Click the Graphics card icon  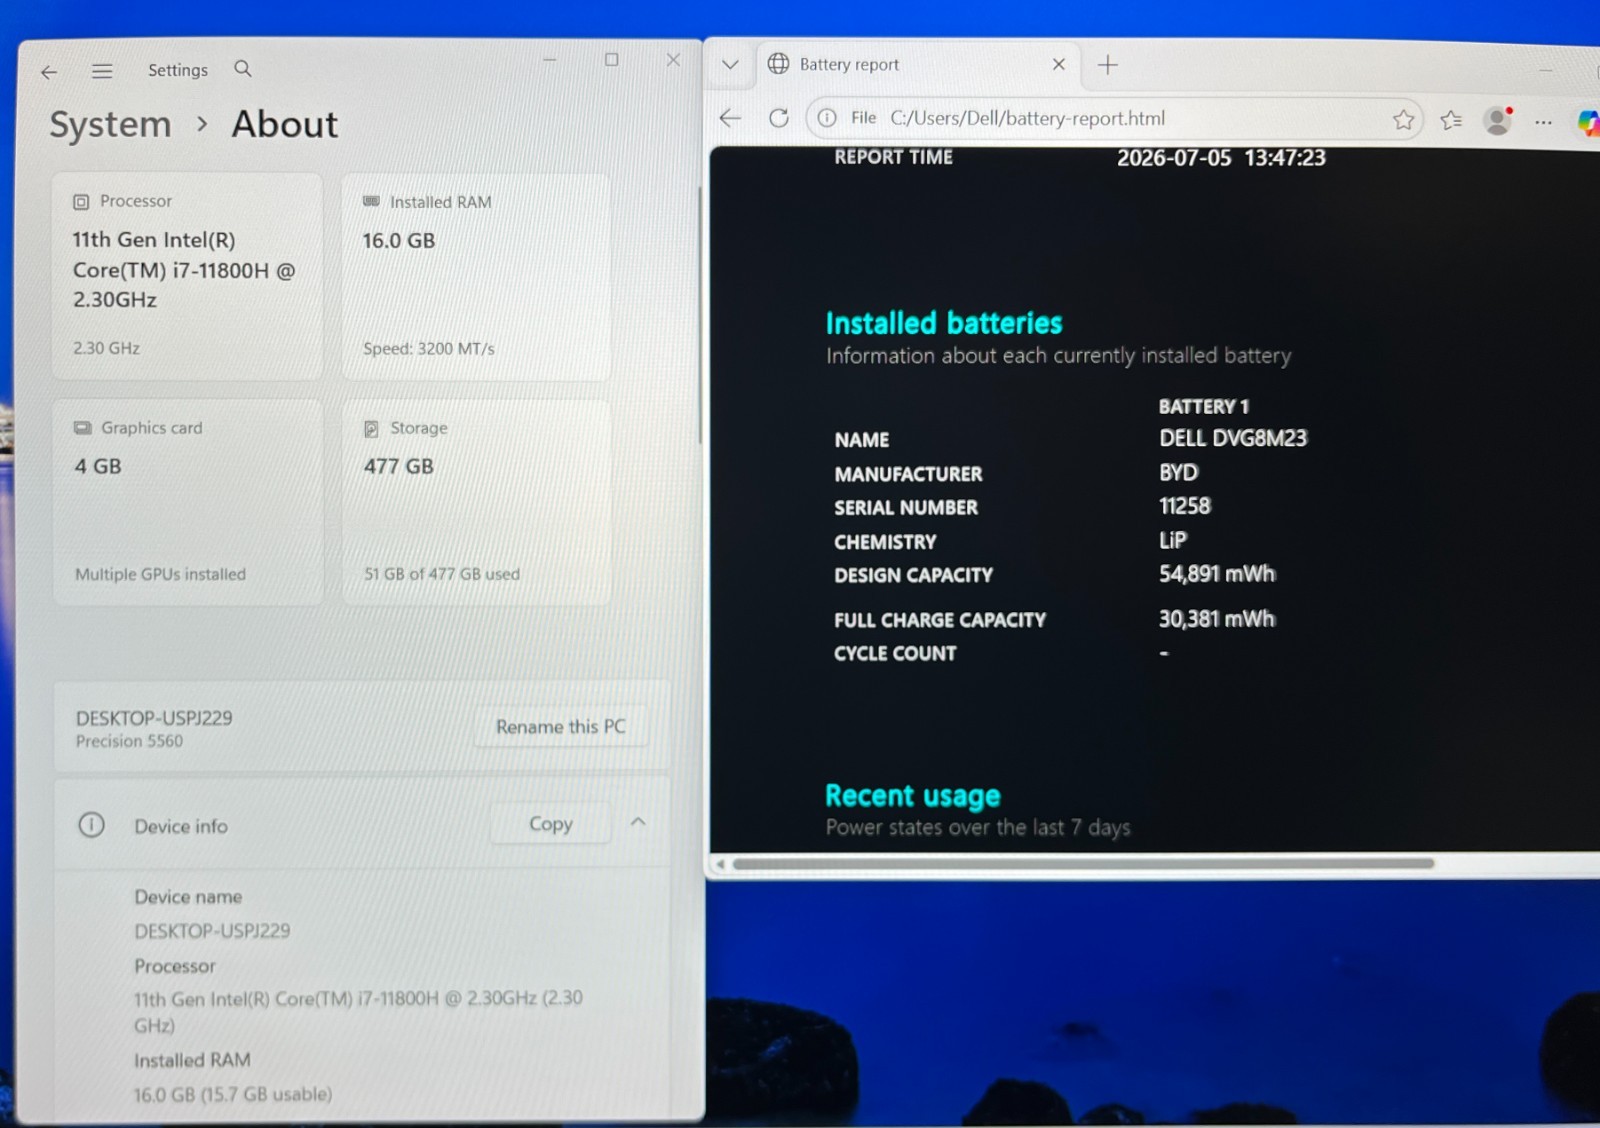click(83, 427)
